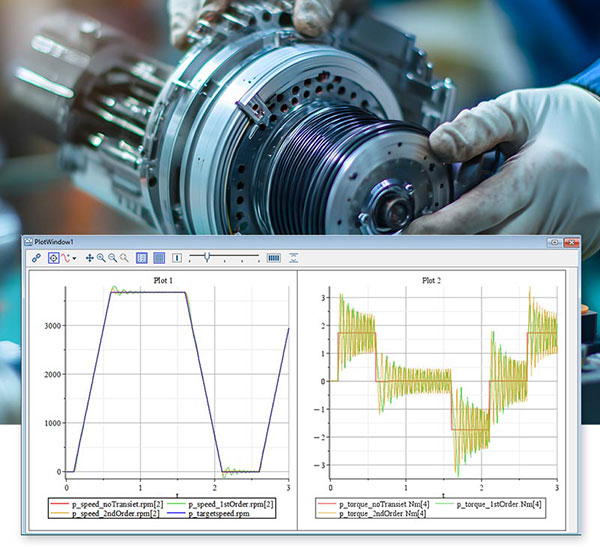Close the PlotWindow1 window
Screen dimensions: 600x548
click(571, 242)
